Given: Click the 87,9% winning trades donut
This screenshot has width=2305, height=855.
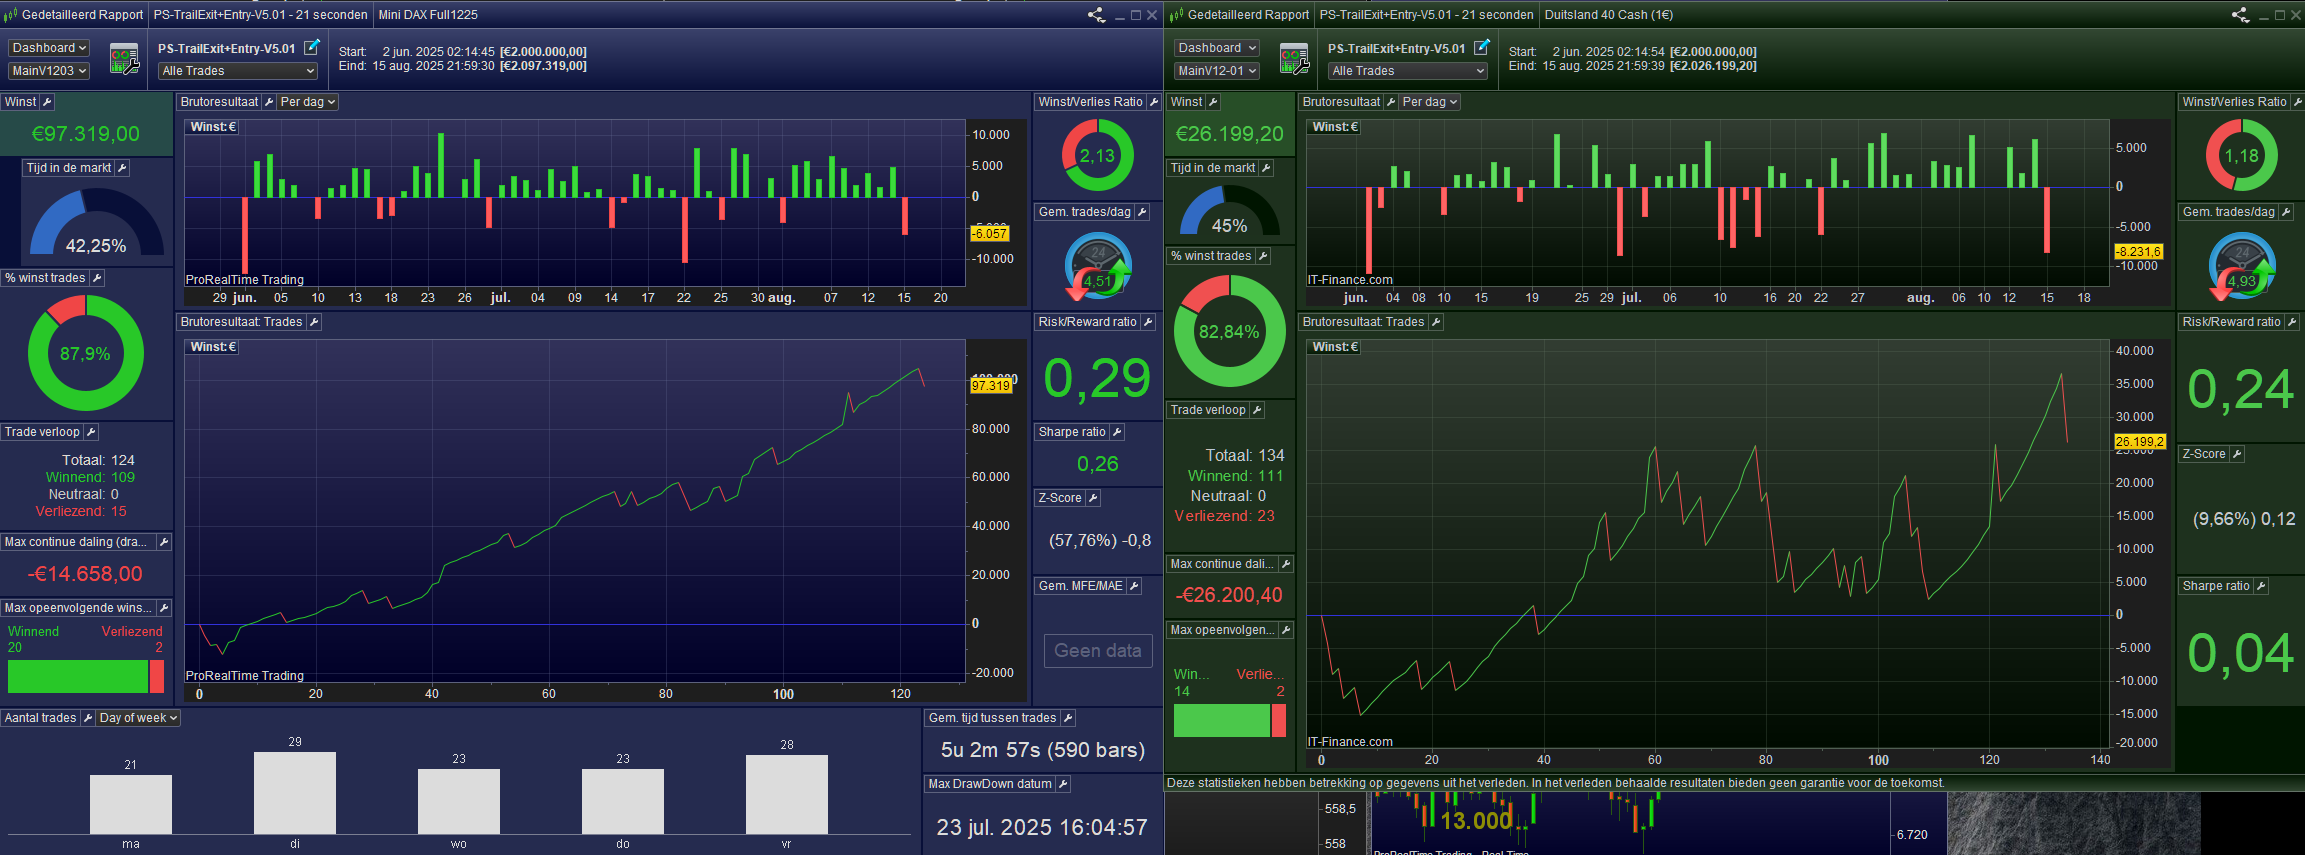Looking at the screenshot, I should pyautogui.click(x=86, y=353).
